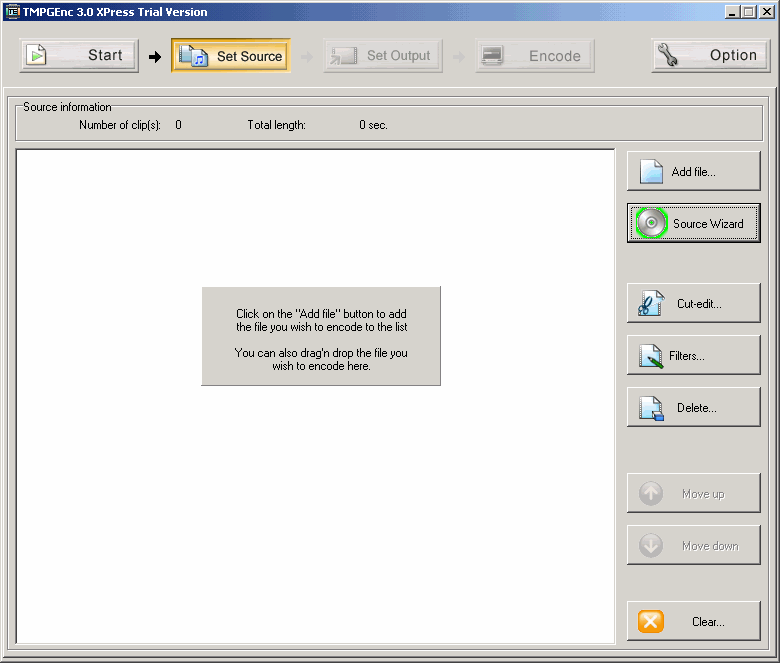The image size is (780, 663).
Task: Click the Move up arrow icon
Action: [651, 494]
